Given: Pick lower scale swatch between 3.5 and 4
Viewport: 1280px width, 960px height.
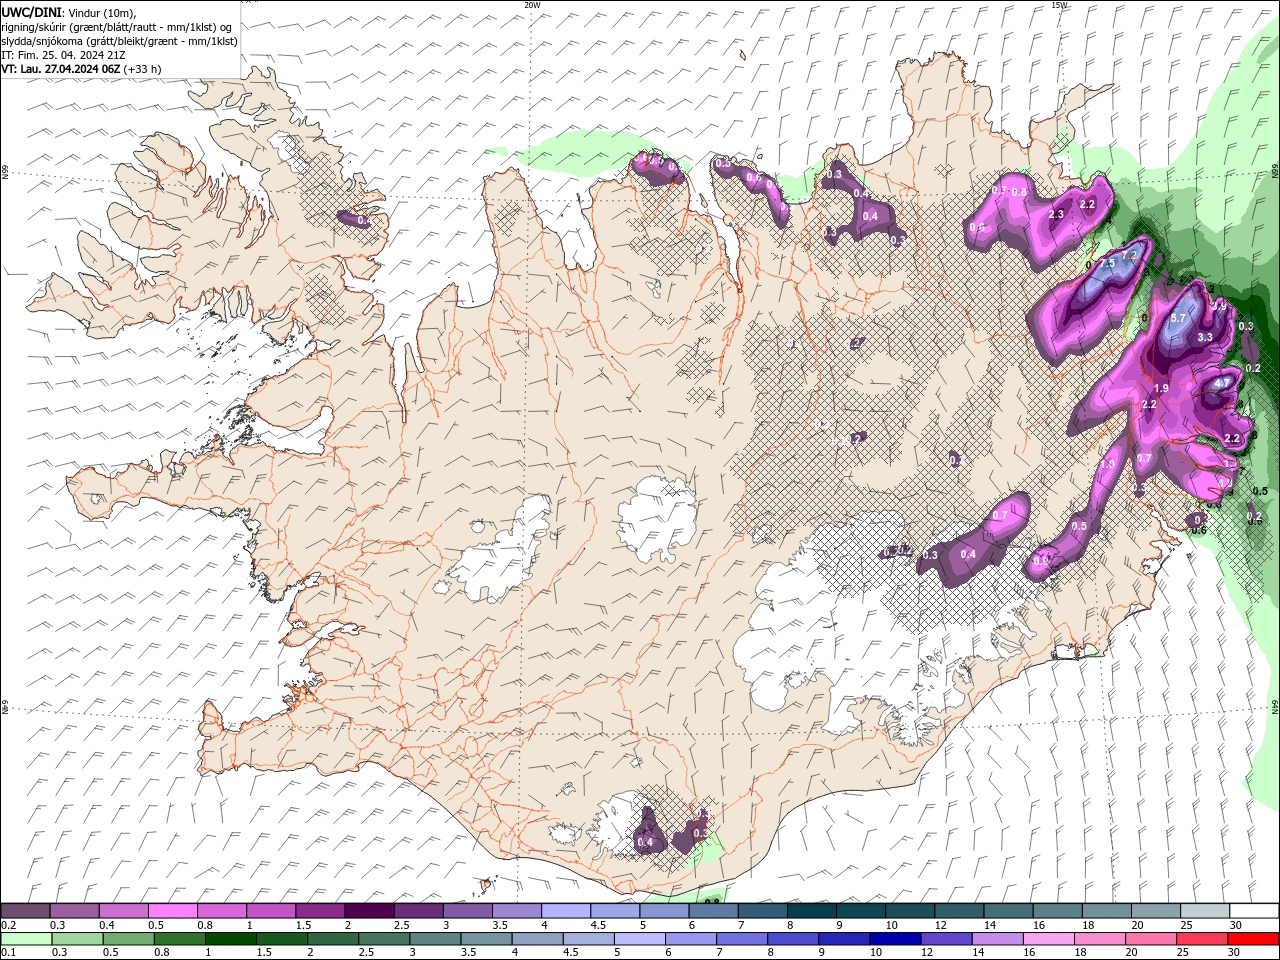Looking at the screenshot, I should tap(485, 939).
